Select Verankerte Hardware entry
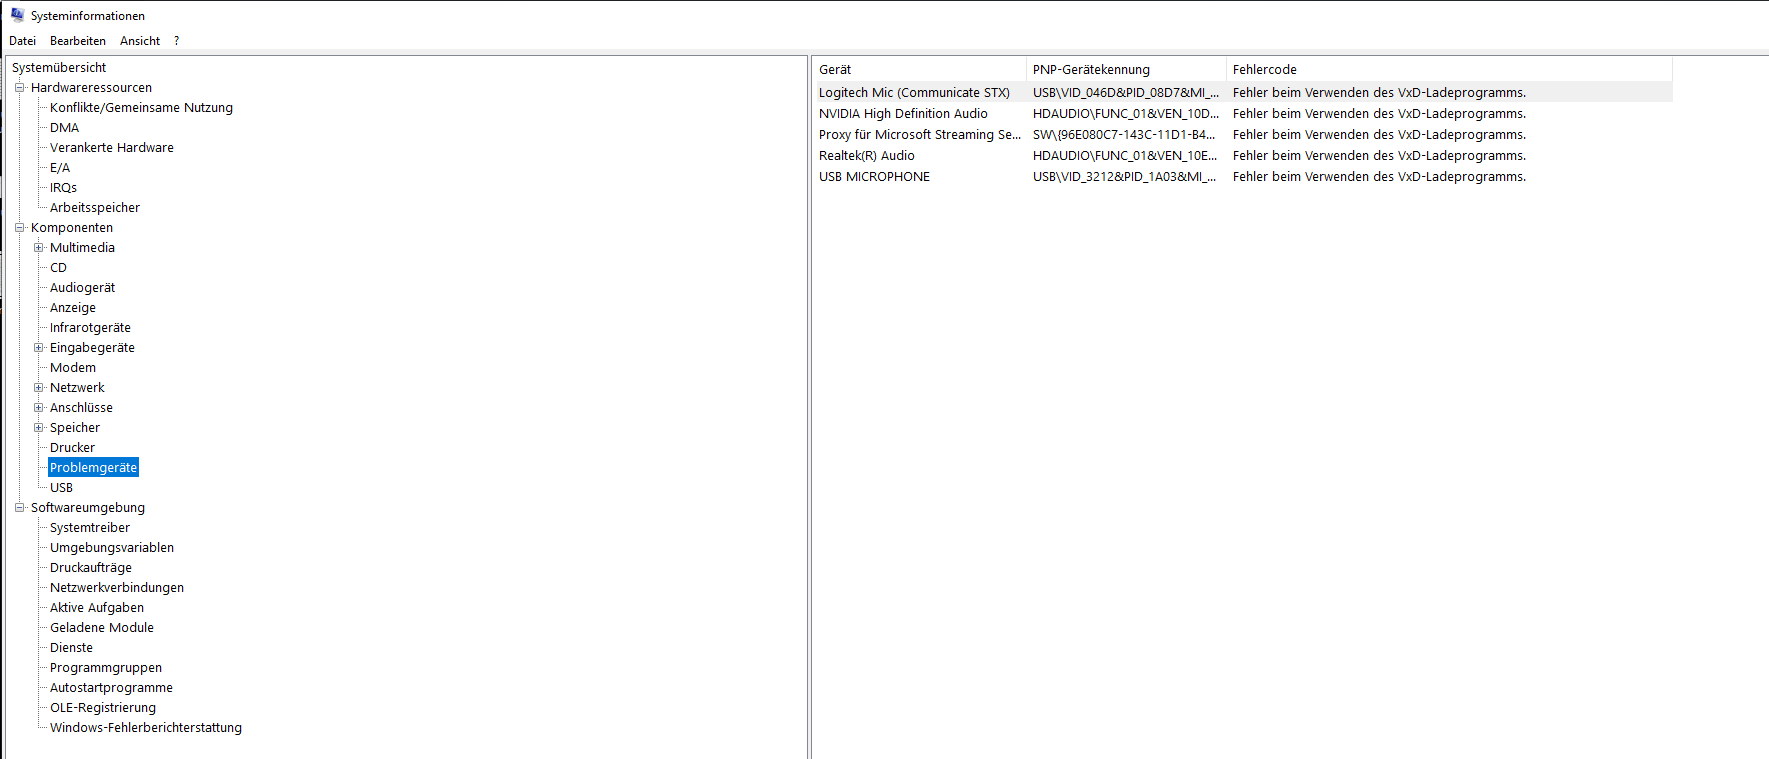1769x759 pixels. coord(112,148)
